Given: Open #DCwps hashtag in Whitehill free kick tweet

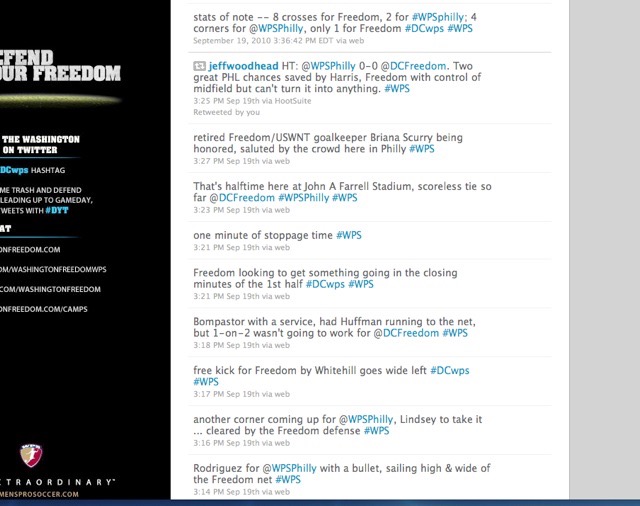Looking at the screenshot, I should click(x=450, y=371).
